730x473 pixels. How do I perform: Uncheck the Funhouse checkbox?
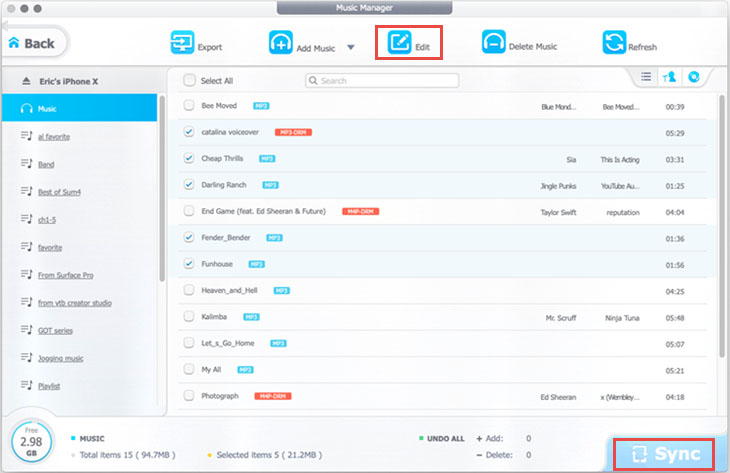coord(189,264)
